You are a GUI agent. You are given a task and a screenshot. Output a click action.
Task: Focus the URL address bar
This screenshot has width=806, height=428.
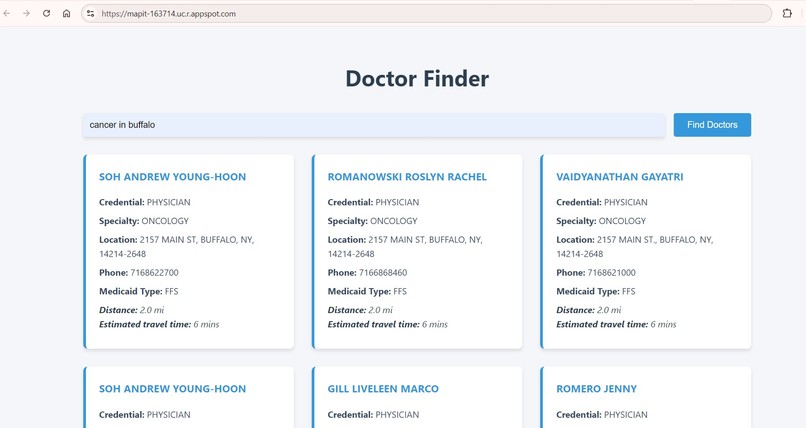(426, 14)
